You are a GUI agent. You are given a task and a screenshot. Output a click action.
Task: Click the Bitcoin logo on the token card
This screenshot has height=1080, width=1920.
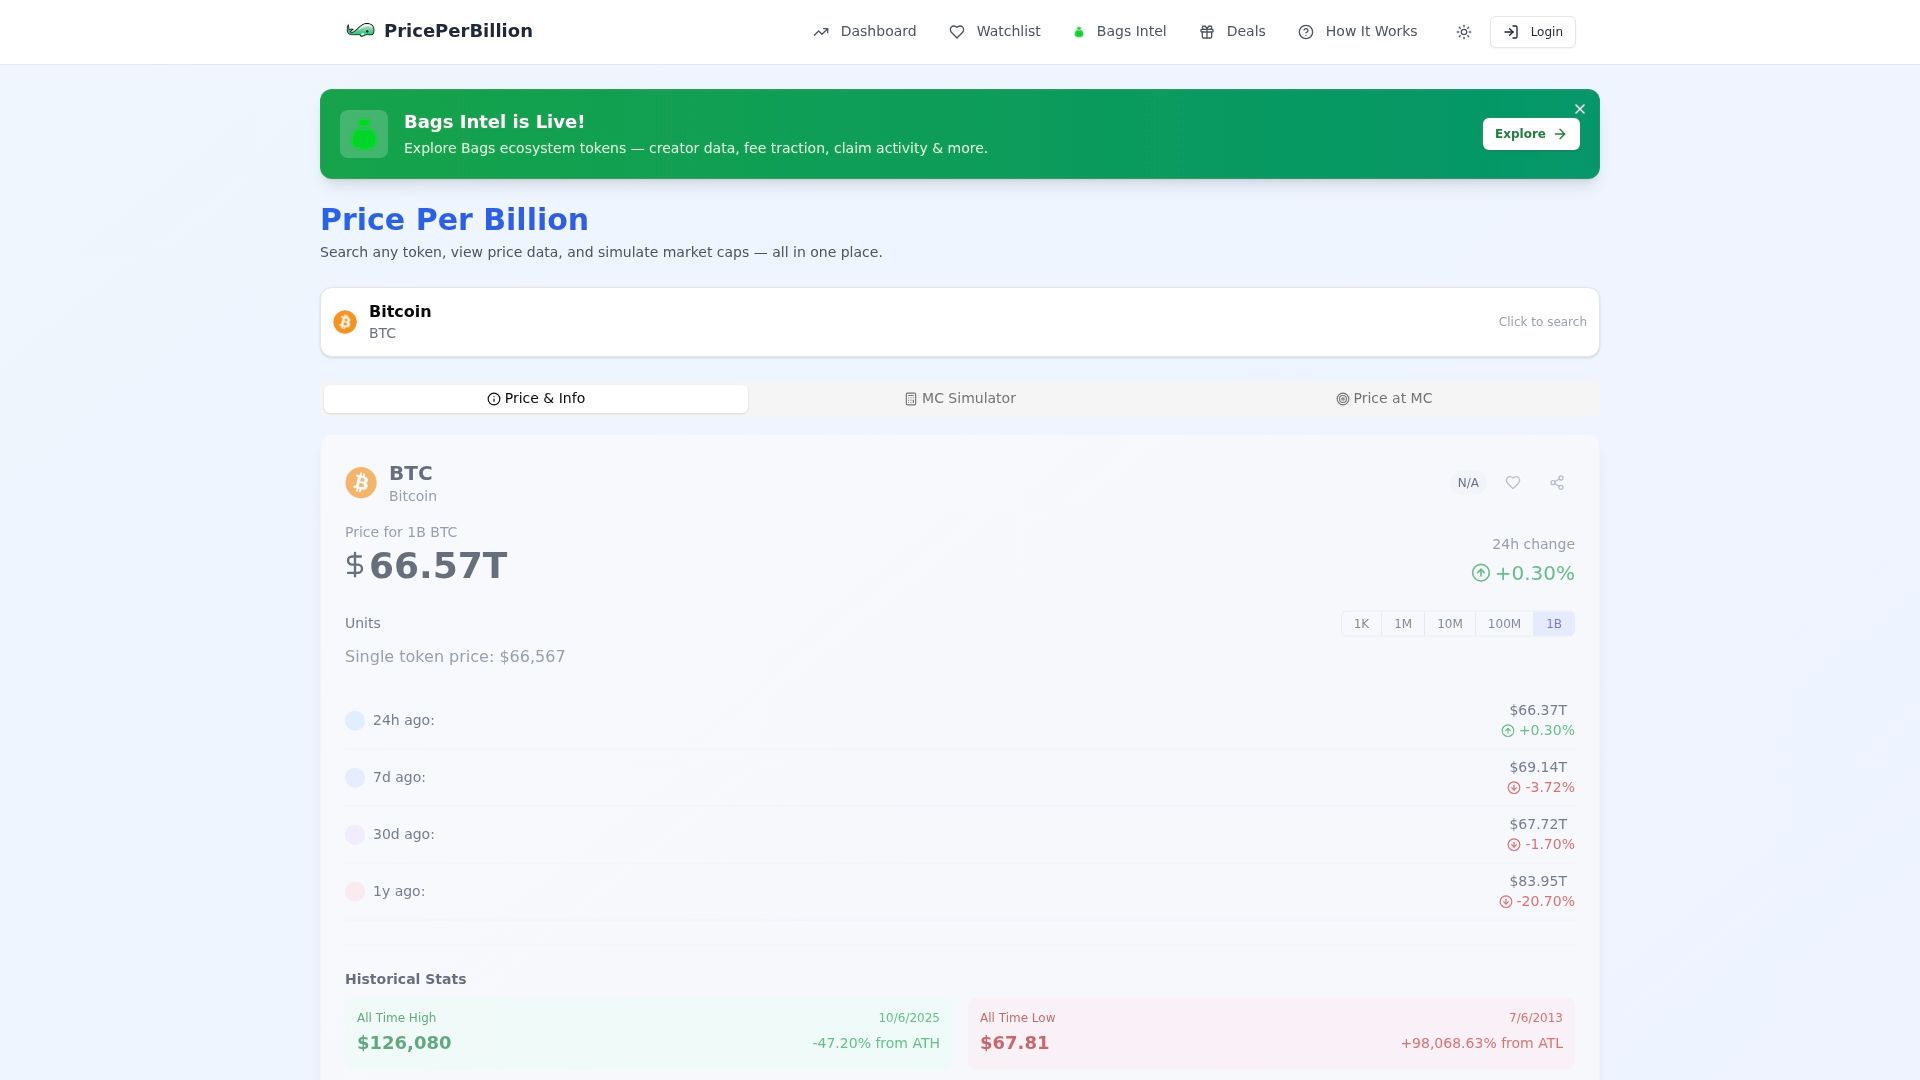click(361, 482)
